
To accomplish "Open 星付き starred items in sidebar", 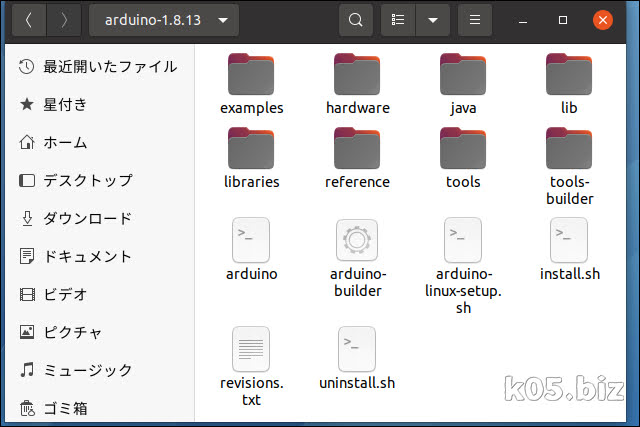I will 100,105.
